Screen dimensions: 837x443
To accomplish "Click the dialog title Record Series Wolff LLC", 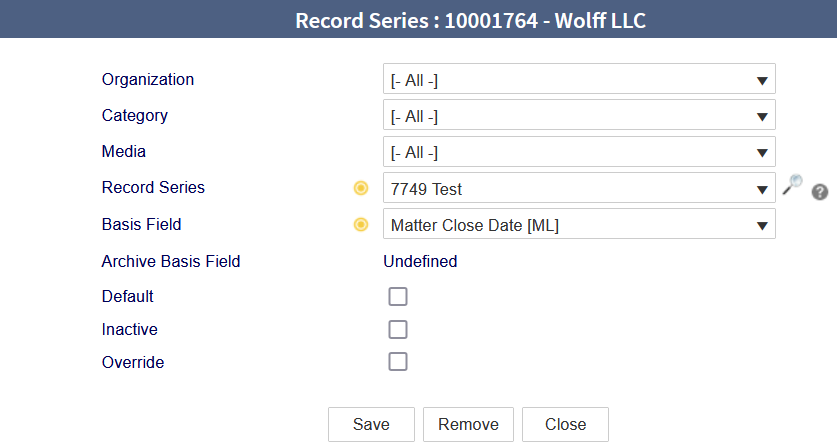I will click(470, 20).
